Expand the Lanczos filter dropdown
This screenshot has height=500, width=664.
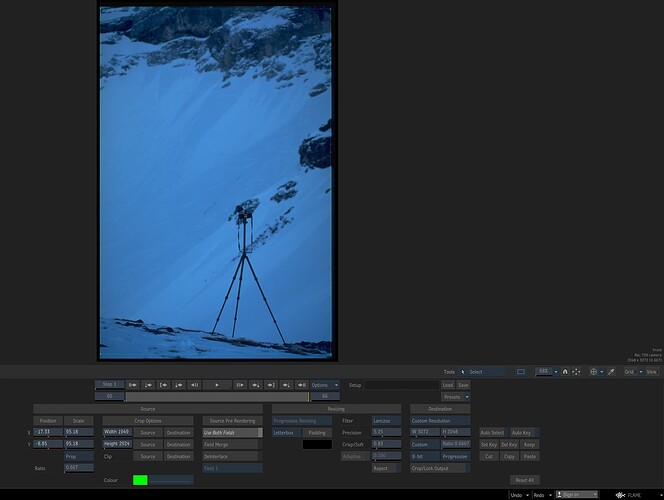coord(385,421)
